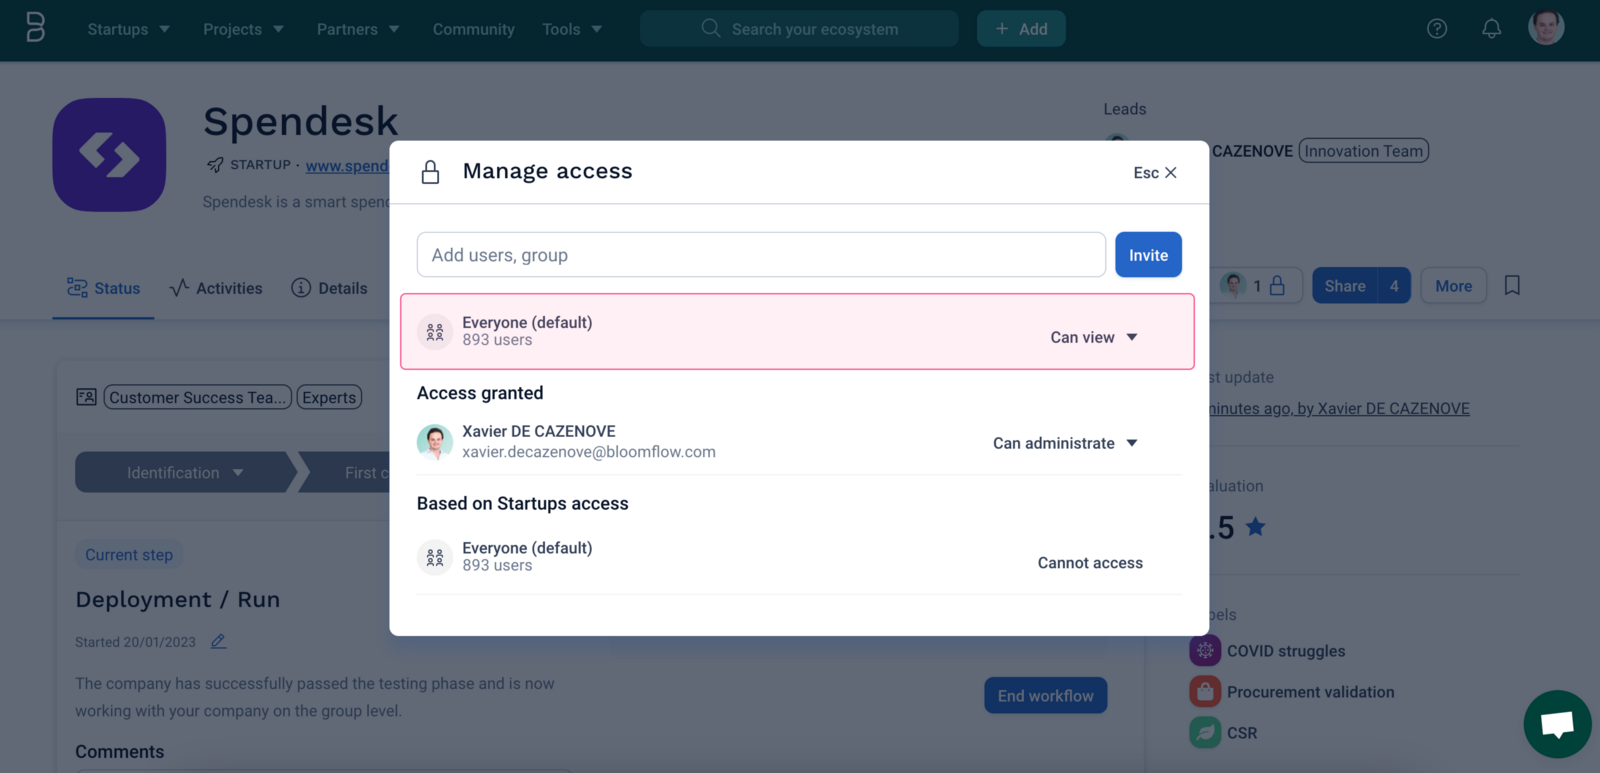Click the xavier.decazenove@bloomflow.com email
1600x773 pixels.
point(589,452)
